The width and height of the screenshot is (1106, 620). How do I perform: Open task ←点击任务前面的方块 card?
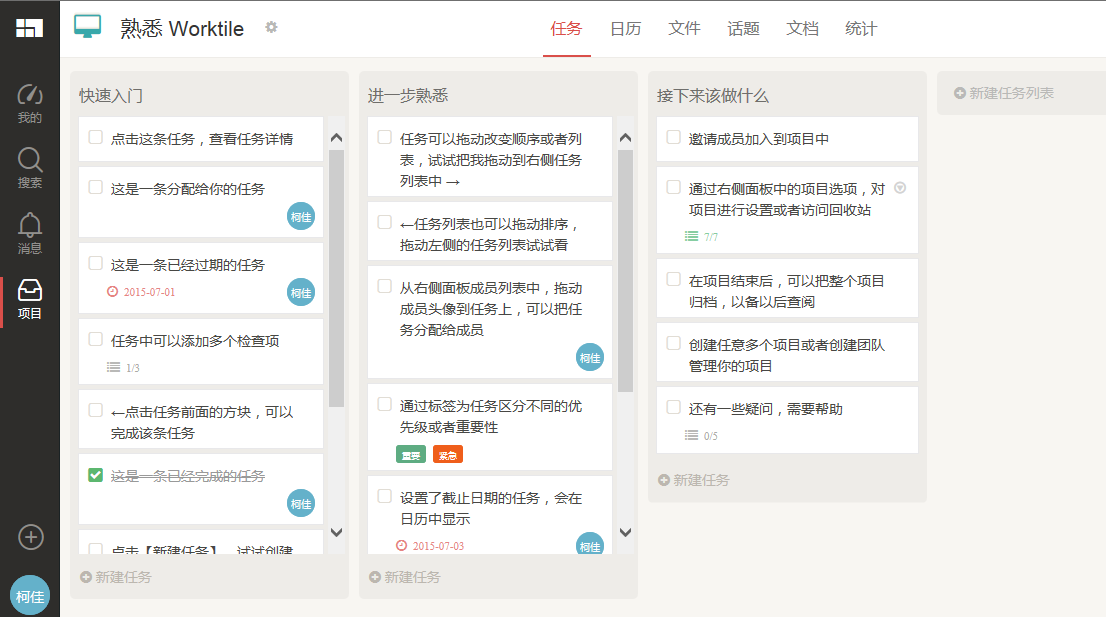[x=201, y=419]
